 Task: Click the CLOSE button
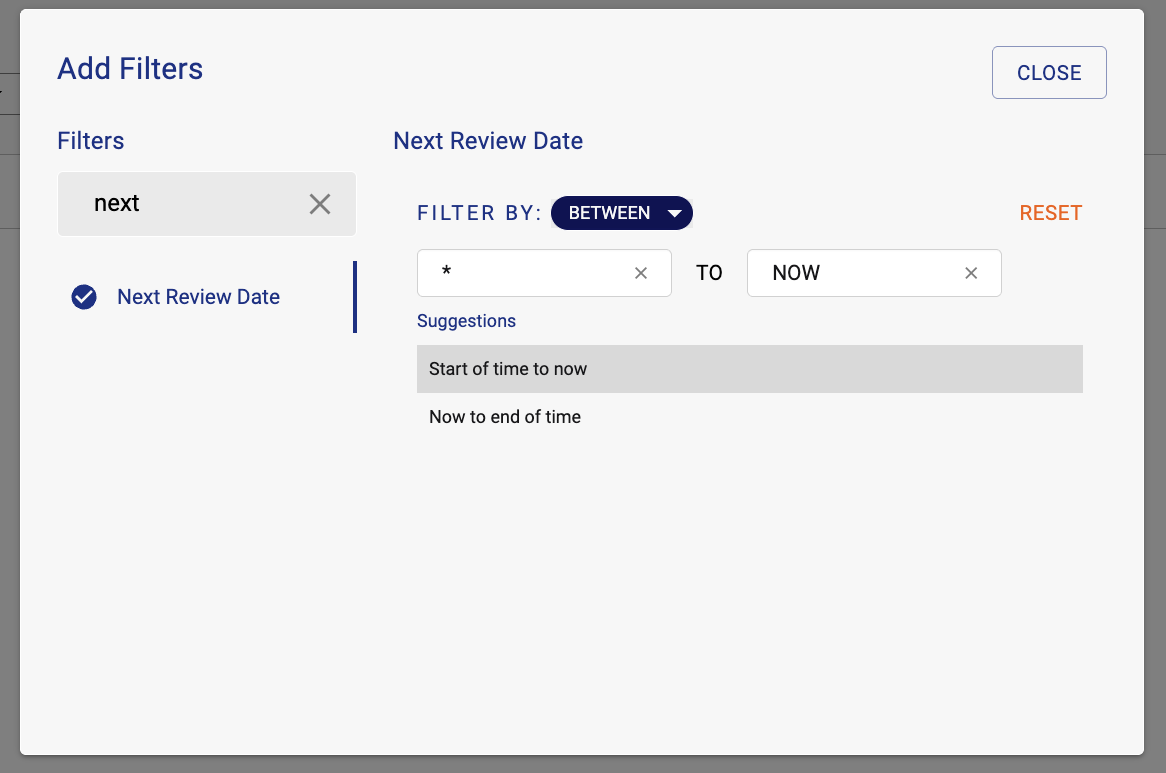(1049, 73)
